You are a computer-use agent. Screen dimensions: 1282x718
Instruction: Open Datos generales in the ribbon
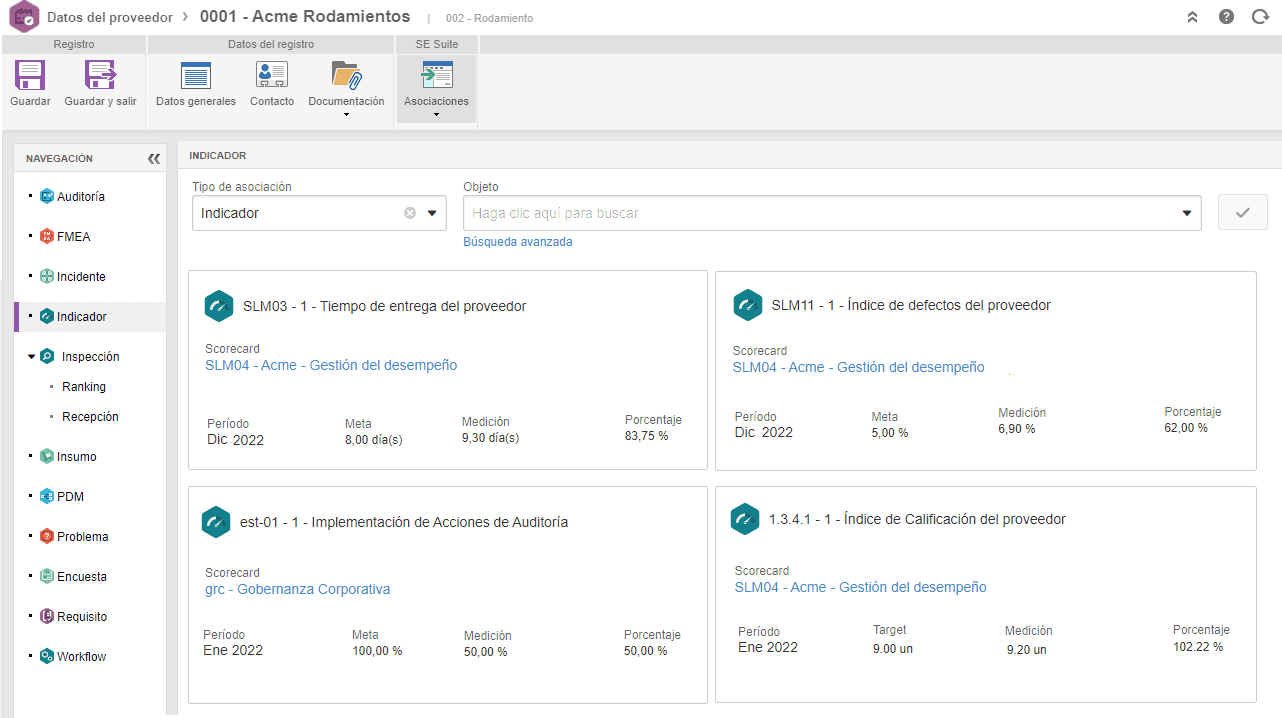[196, 76]
